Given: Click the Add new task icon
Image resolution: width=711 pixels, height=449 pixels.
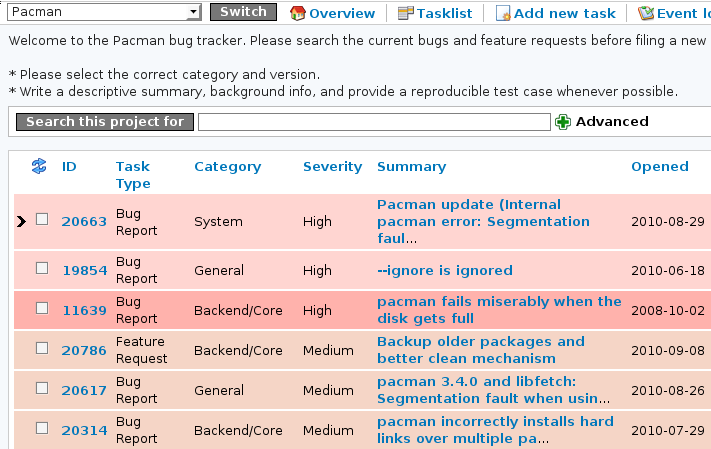Looking at the screenshot, I should click(x=503, y=13).
